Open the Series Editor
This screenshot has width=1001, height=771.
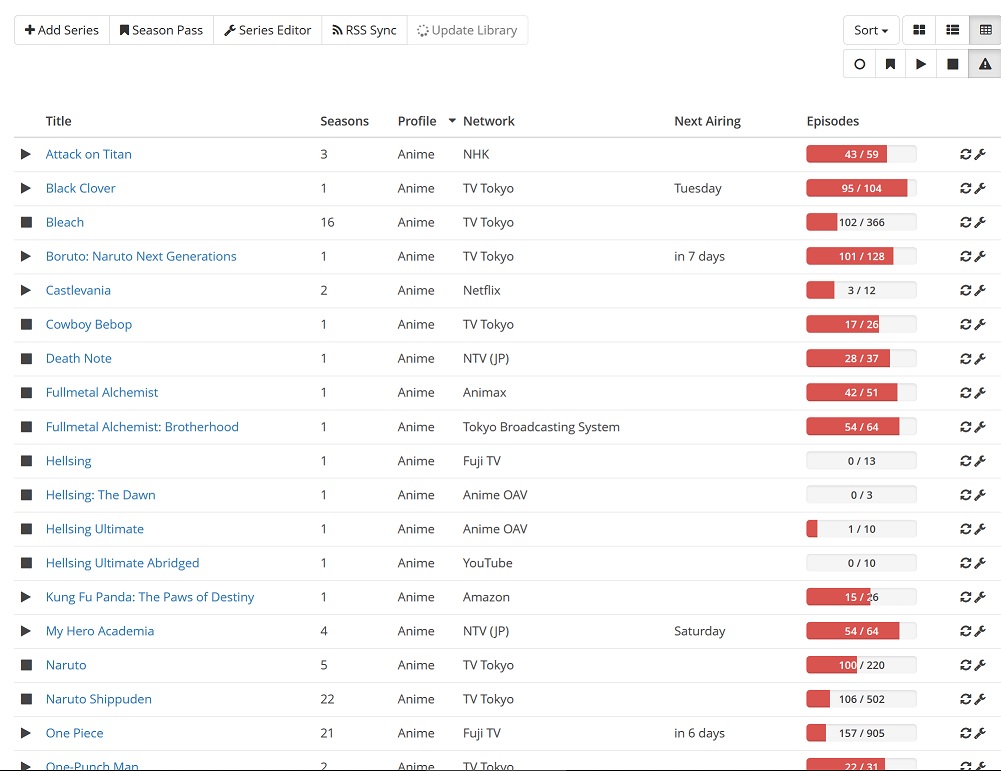[267, 30]
